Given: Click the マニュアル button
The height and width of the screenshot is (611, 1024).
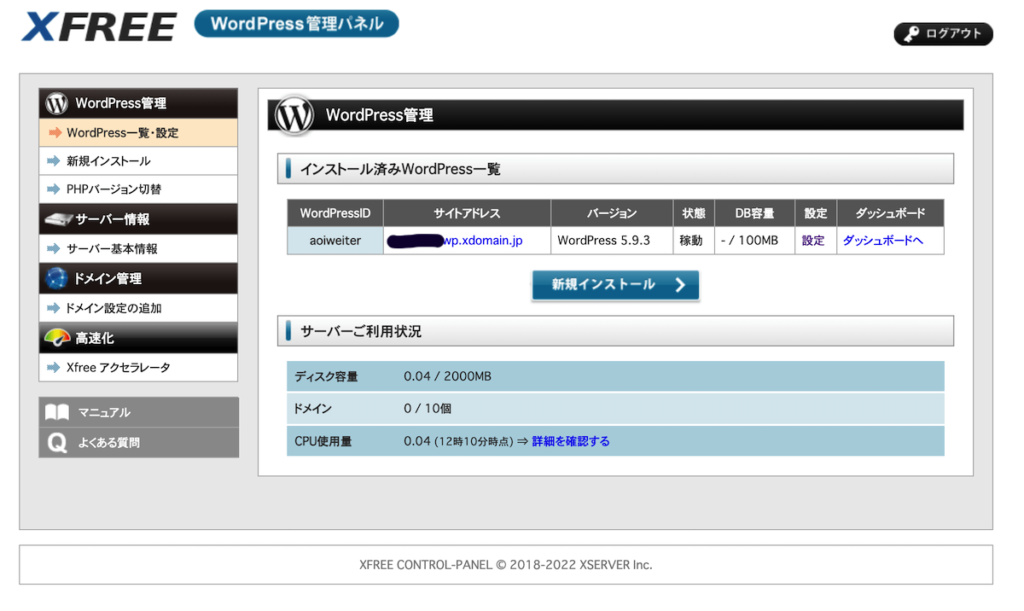Looking at the screenshot, I should 138,413.
